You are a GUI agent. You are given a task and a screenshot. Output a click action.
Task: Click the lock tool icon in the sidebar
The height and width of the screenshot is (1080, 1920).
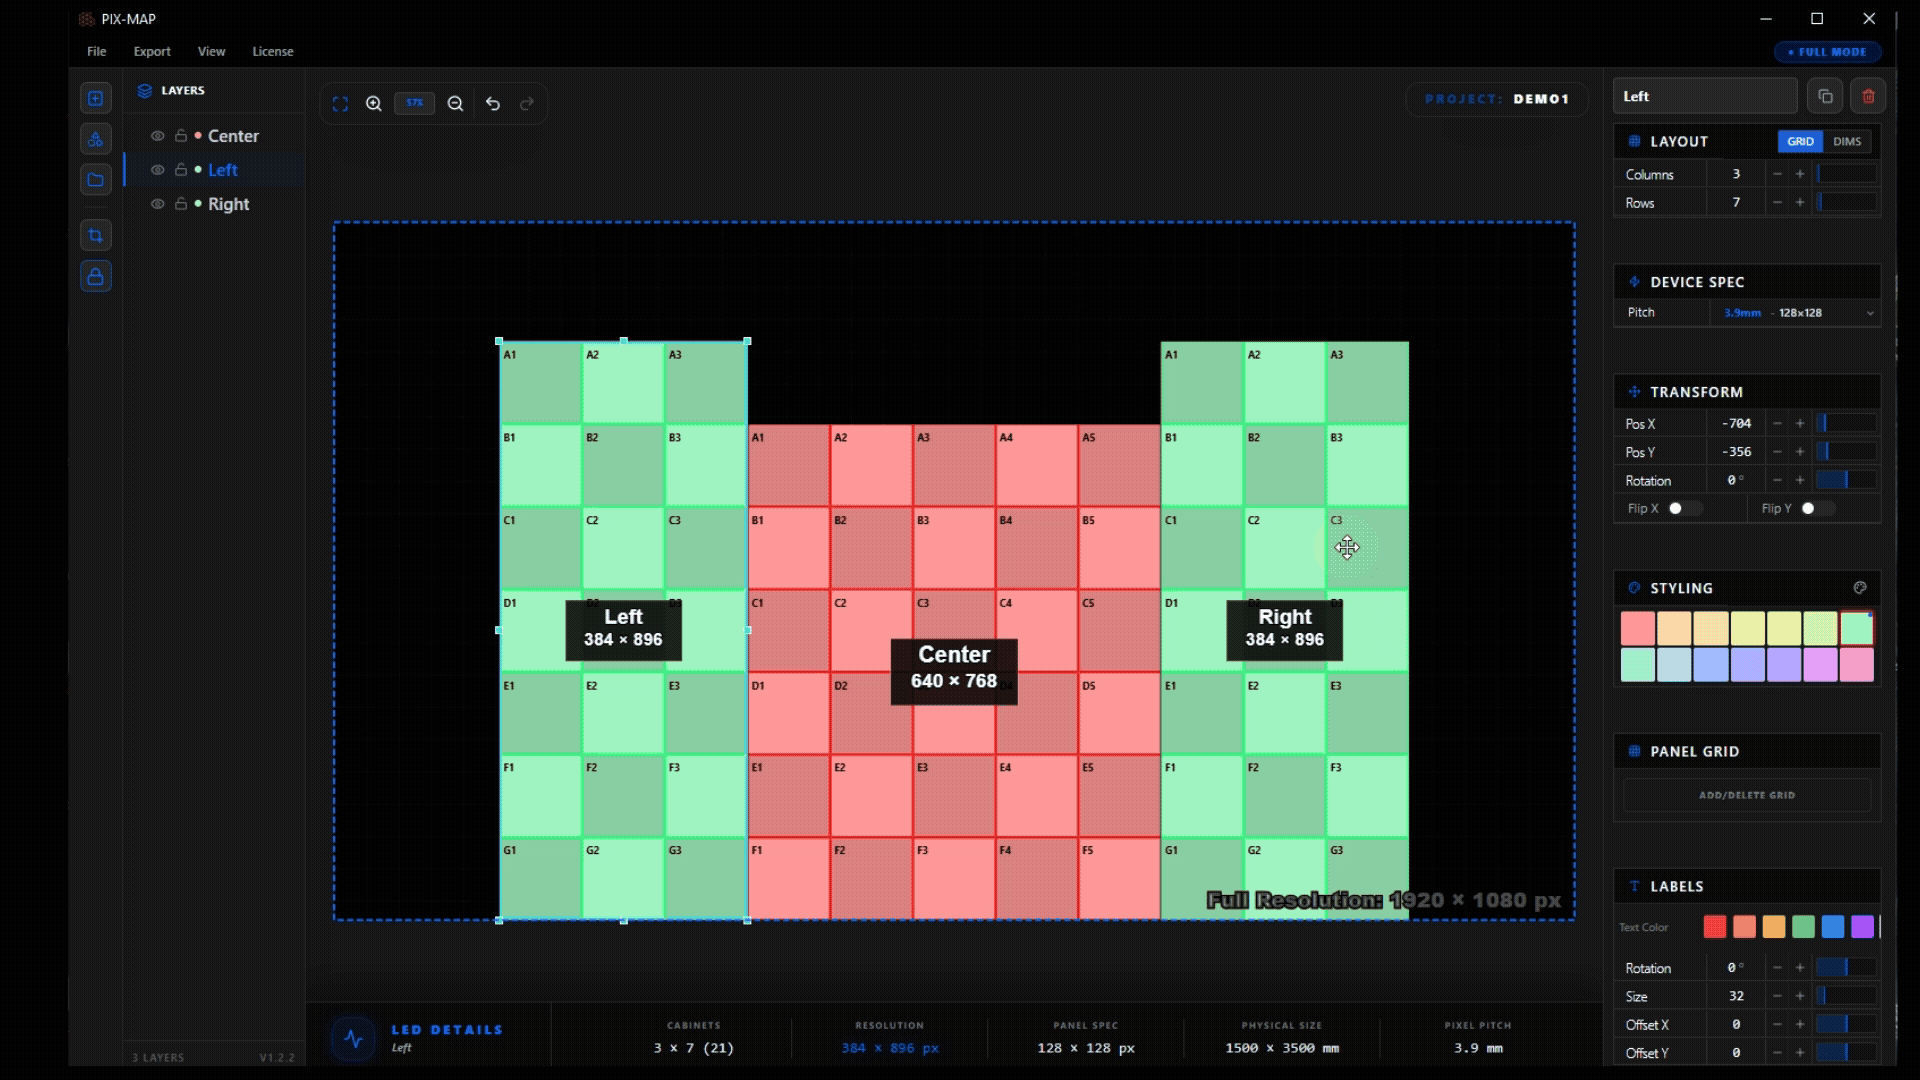click(x=96, y=277)
